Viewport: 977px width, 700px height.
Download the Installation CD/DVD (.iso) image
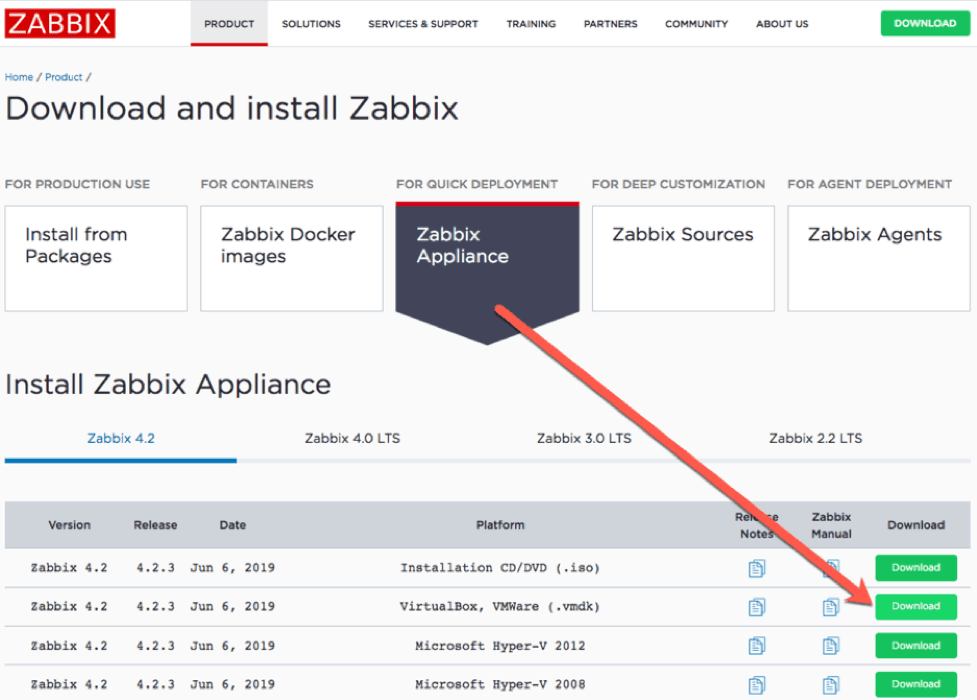916,568
